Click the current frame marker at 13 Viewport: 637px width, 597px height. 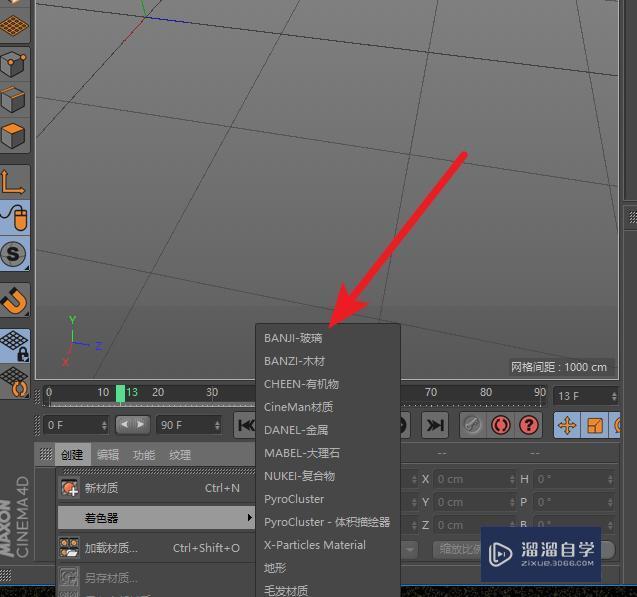[120, 394]
